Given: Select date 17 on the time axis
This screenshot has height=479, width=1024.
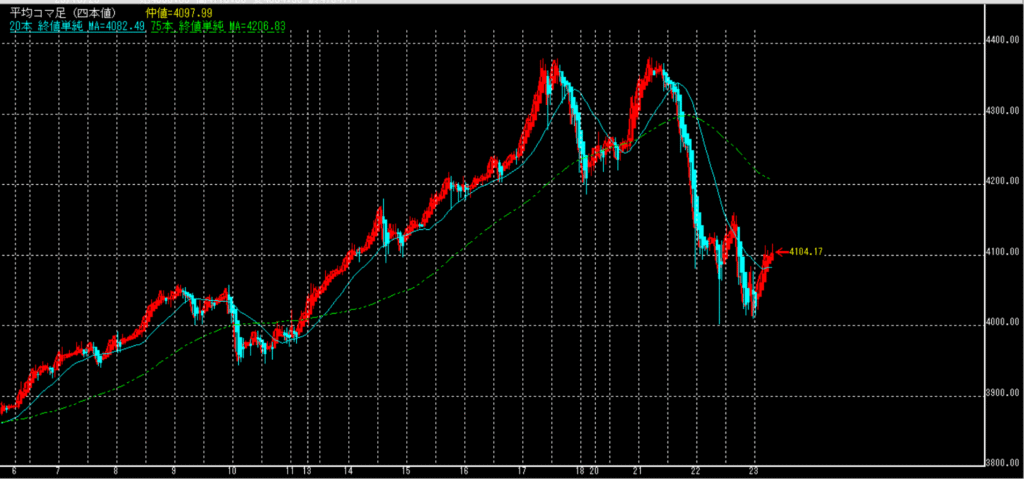Looking at the screenshot, I should click(x=522, y=470).
